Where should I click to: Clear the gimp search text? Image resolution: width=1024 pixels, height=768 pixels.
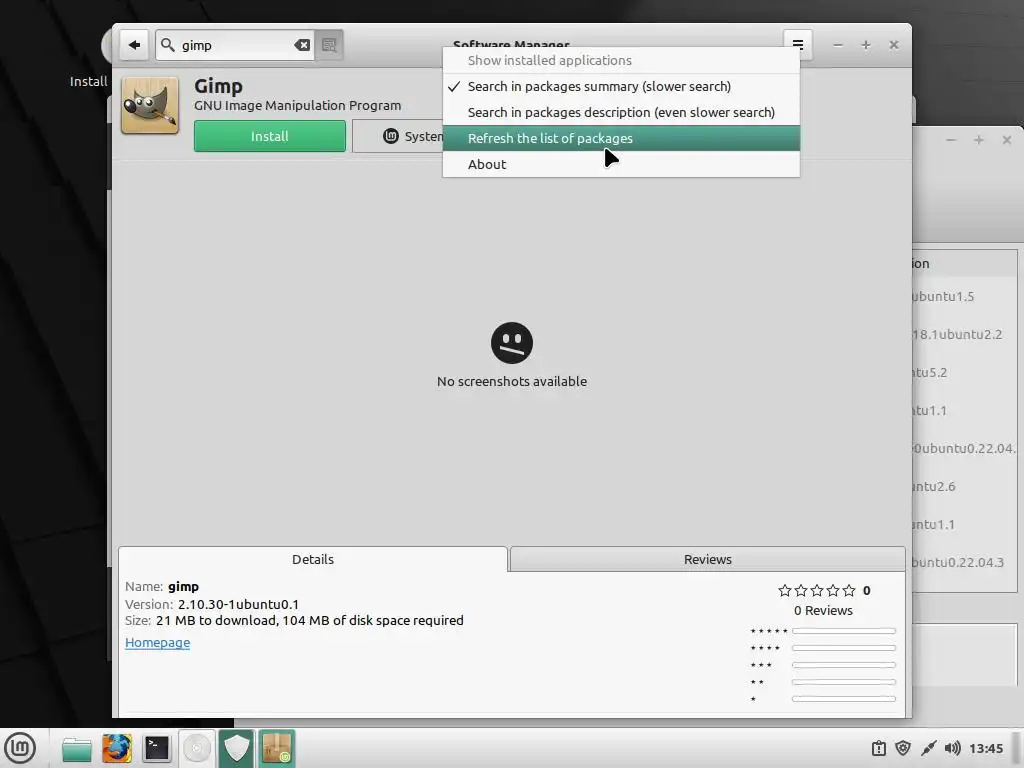[x=302, y=45]
